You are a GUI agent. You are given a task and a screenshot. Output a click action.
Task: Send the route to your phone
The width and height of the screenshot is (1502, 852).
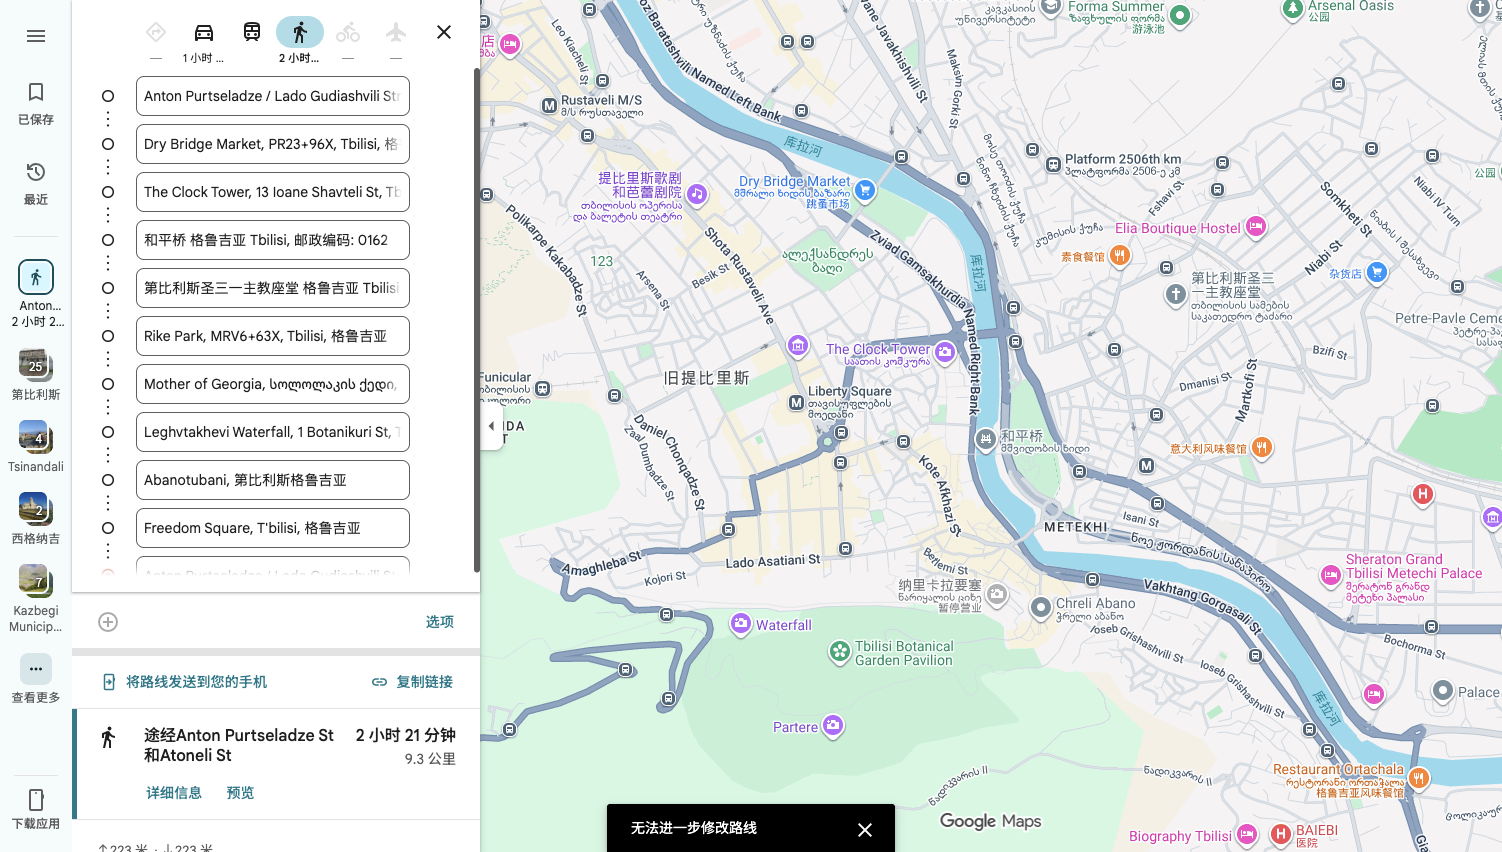(x=185, y=682)
